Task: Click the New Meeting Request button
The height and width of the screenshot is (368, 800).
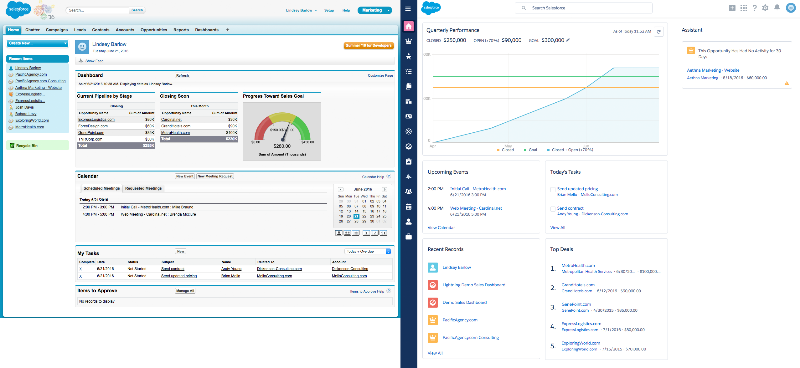Action: [x=215, y=177]
